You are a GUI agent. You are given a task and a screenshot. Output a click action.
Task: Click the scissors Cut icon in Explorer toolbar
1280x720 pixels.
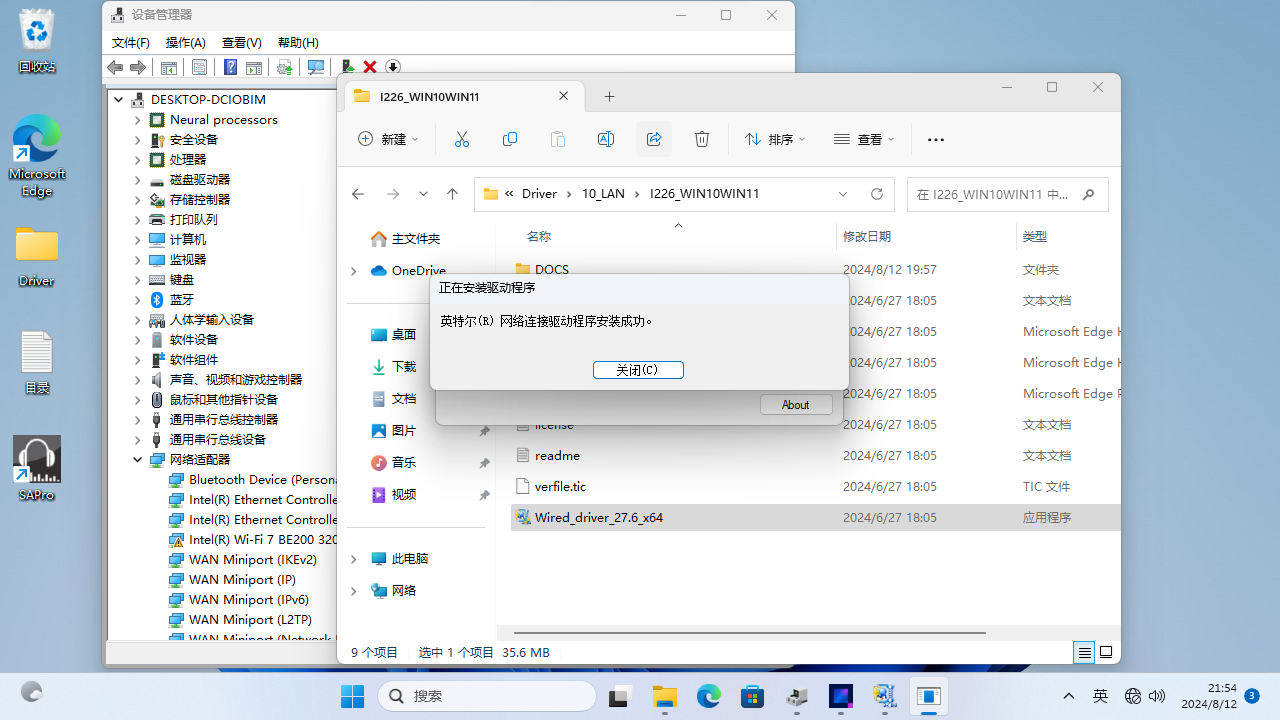click(461, 140)
